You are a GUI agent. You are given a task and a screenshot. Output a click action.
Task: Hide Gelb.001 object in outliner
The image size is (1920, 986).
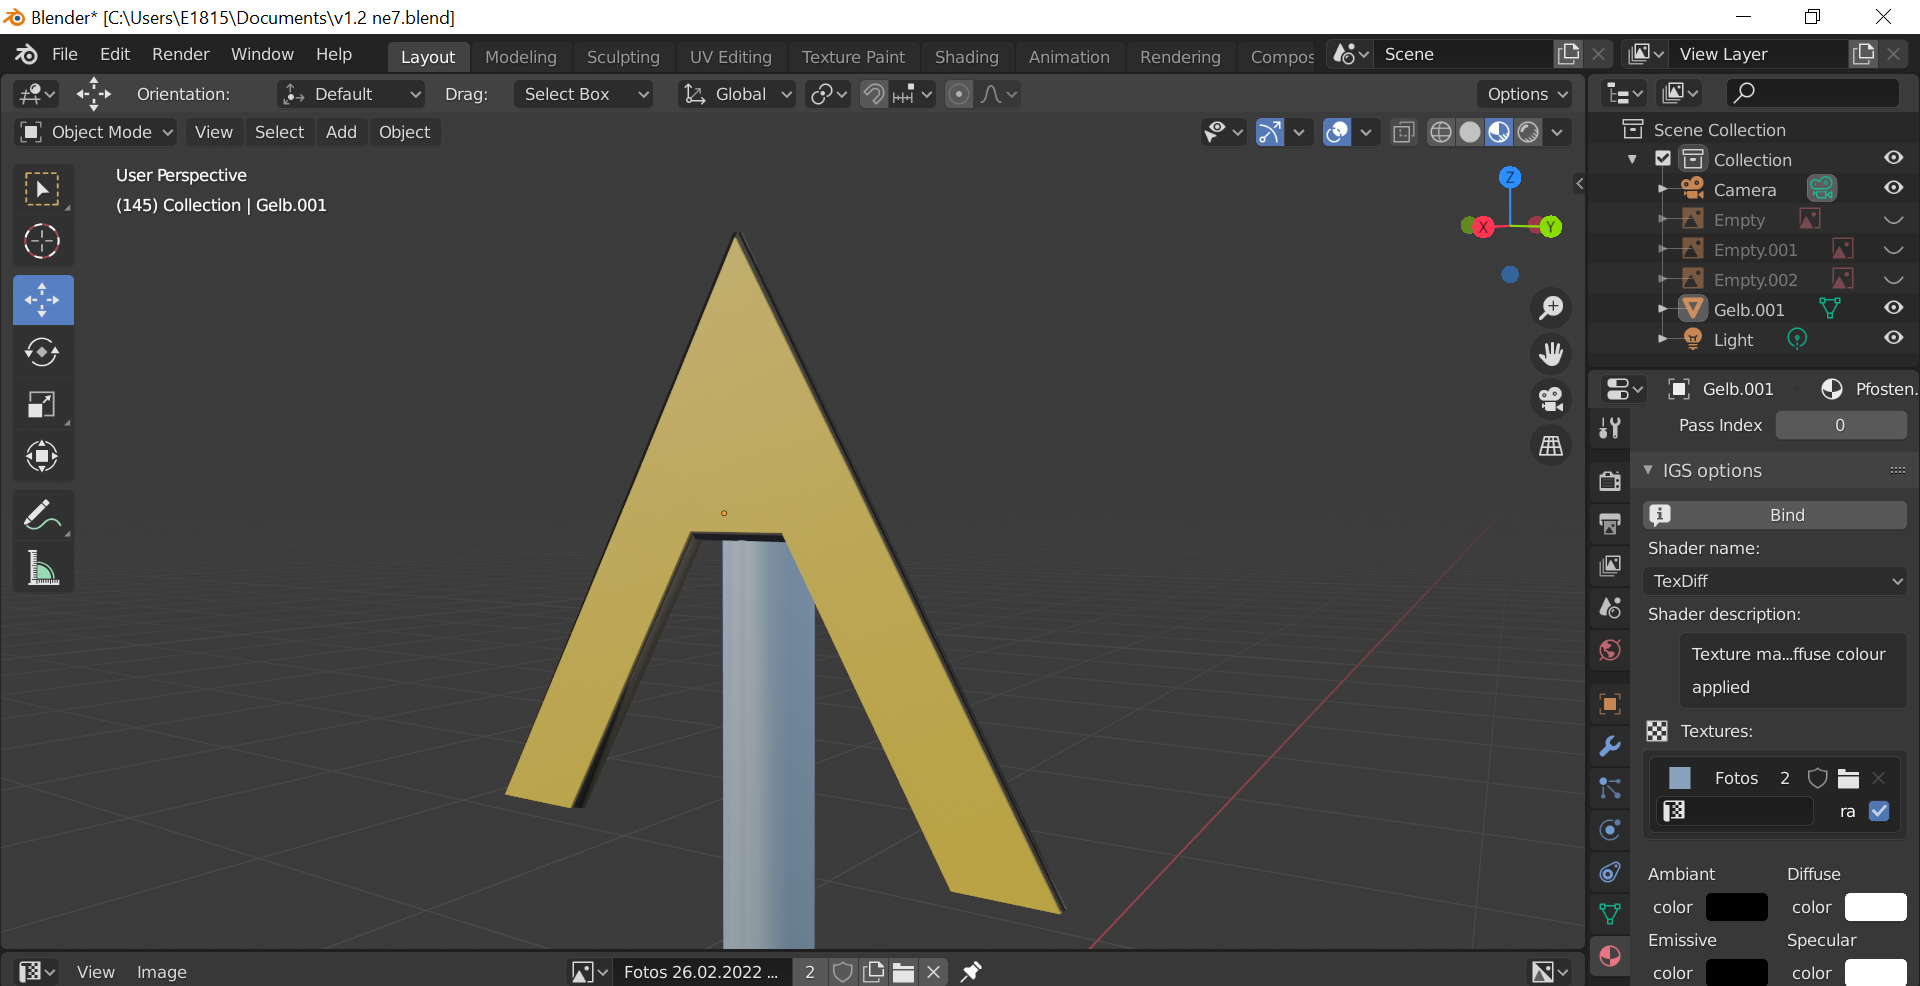point(1893,309)
